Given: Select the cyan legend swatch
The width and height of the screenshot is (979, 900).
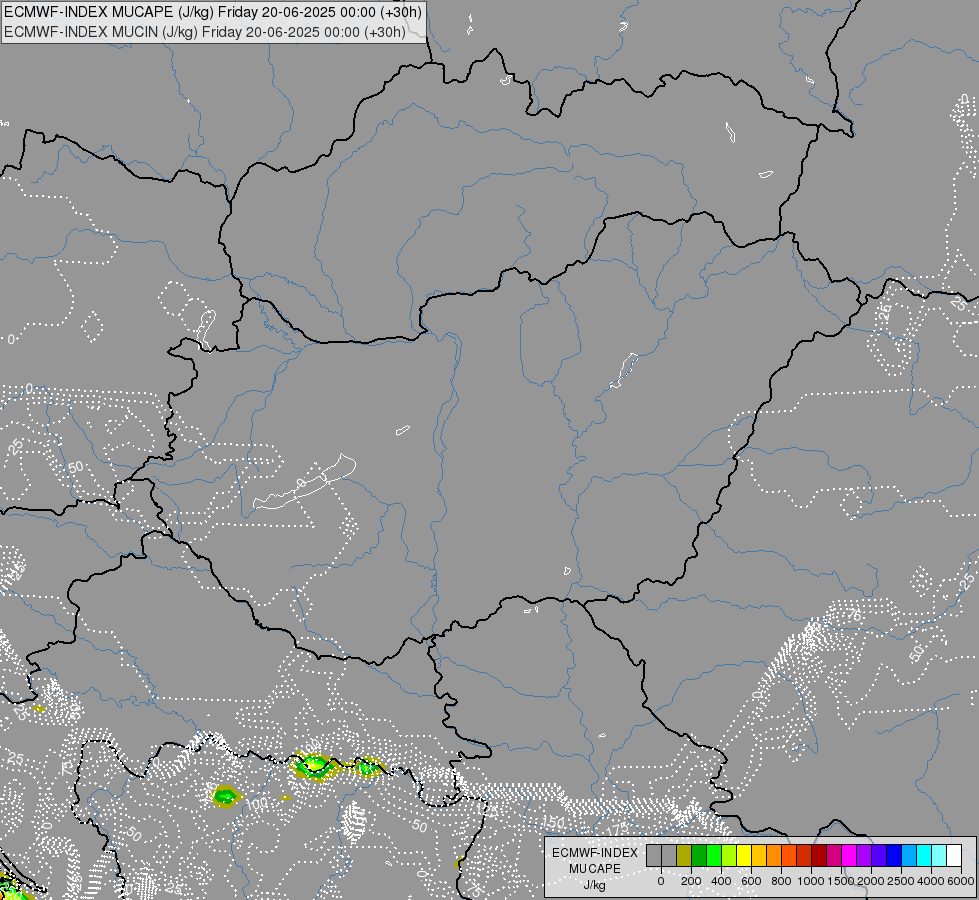Looking at the screenshot, I should (x=925, y=855).
